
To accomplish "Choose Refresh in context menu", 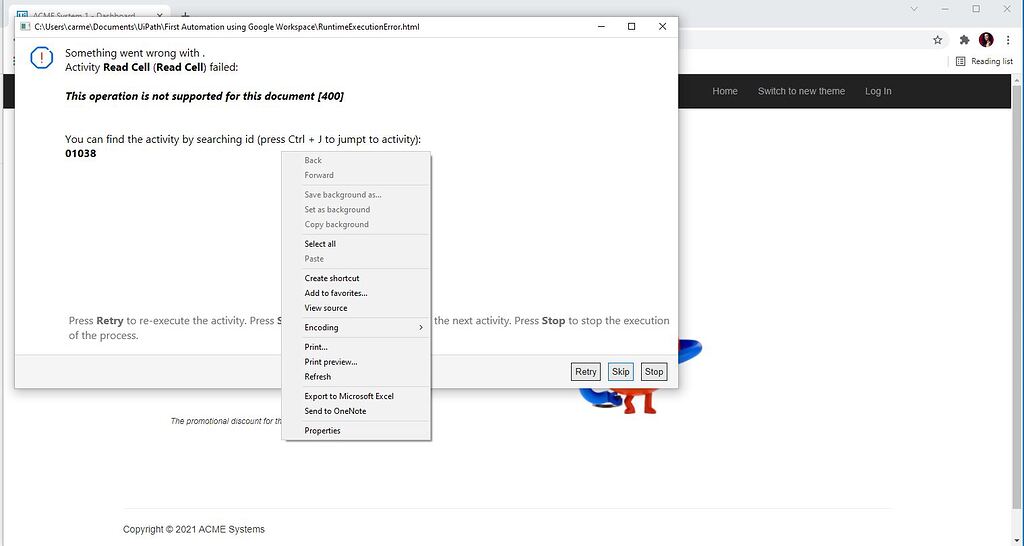I will tap(356, 377).
